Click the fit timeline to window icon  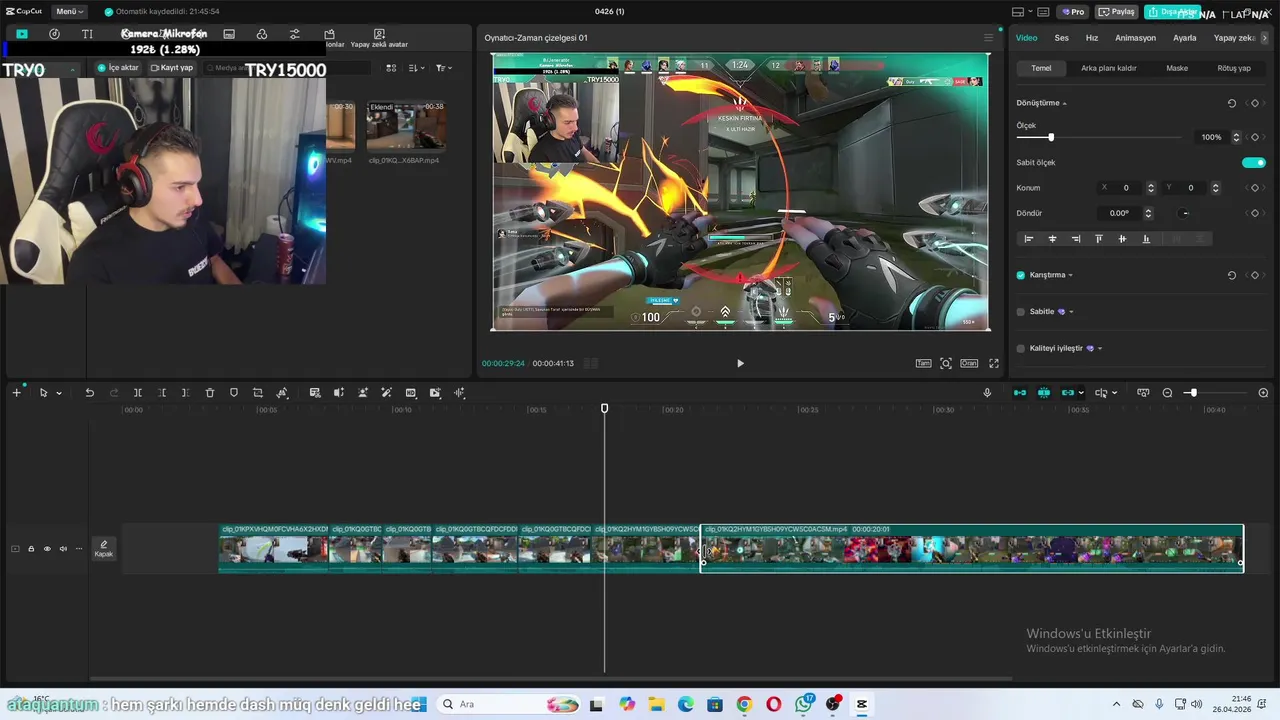pyautogui.click(x=1143, y=393)
